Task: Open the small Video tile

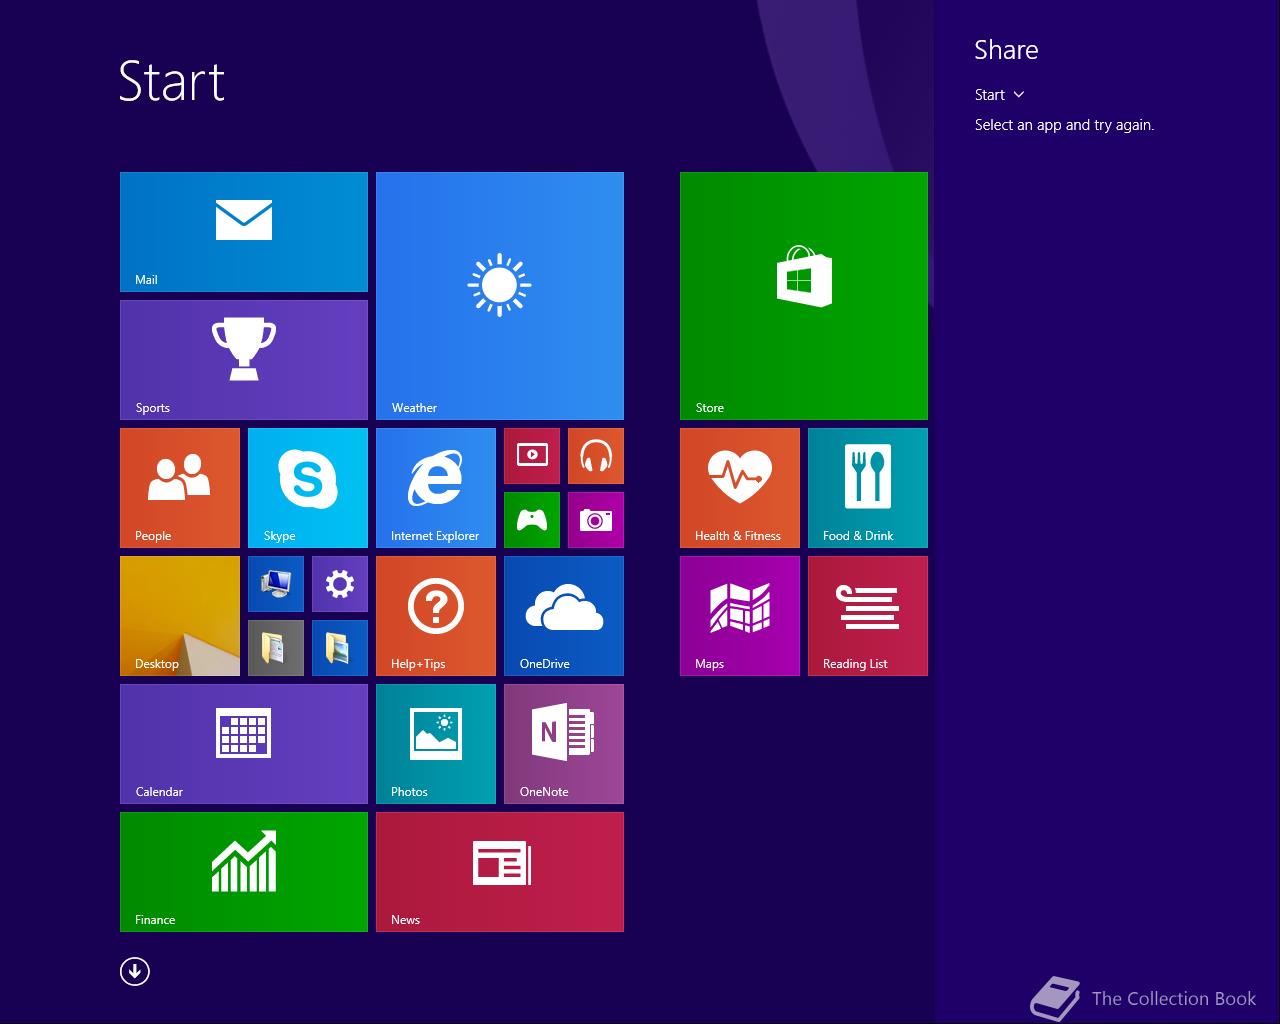Action: point(532,456)
